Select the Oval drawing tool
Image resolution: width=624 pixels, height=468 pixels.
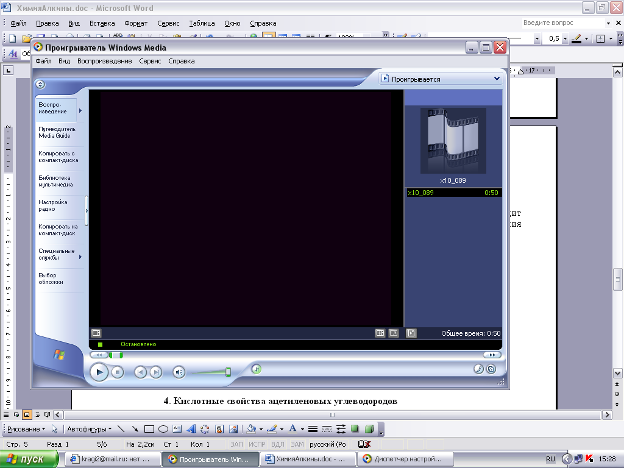coord(163,429)
